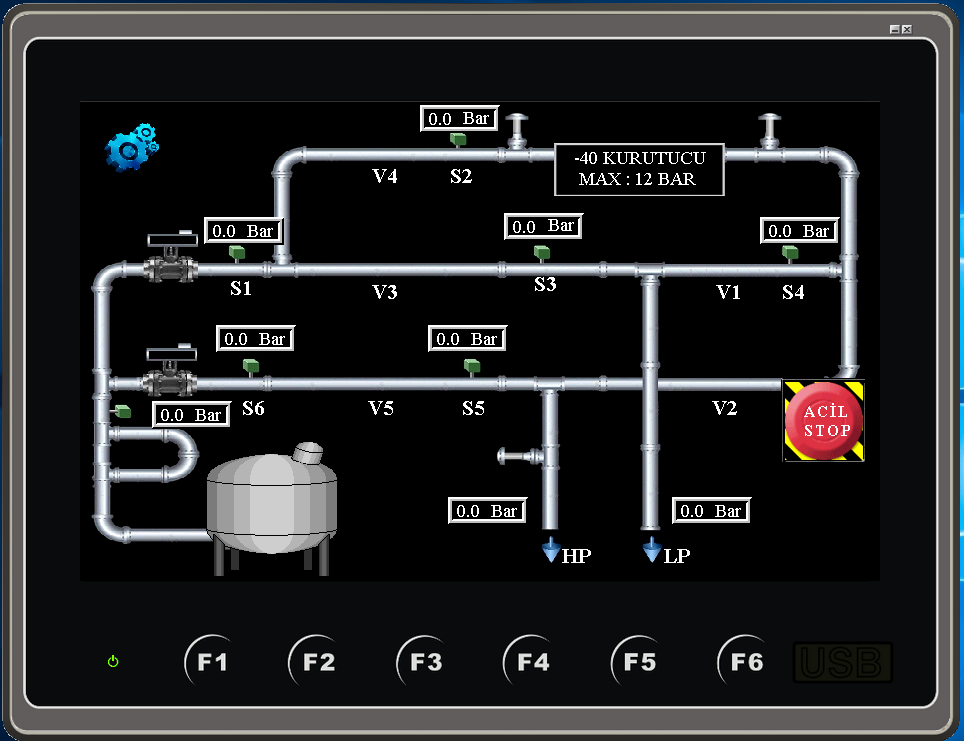
Task: Click the pressure value field next to LP pipe
Action: pyautogui.click(x=711, y=511)
